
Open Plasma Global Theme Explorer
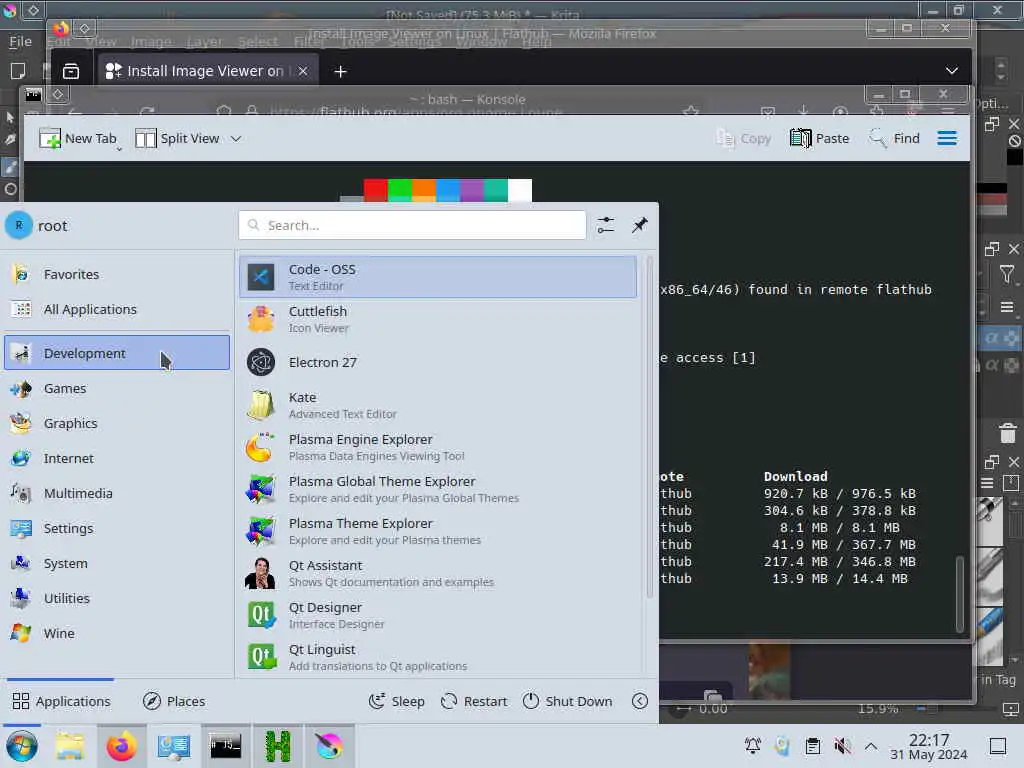438,489
